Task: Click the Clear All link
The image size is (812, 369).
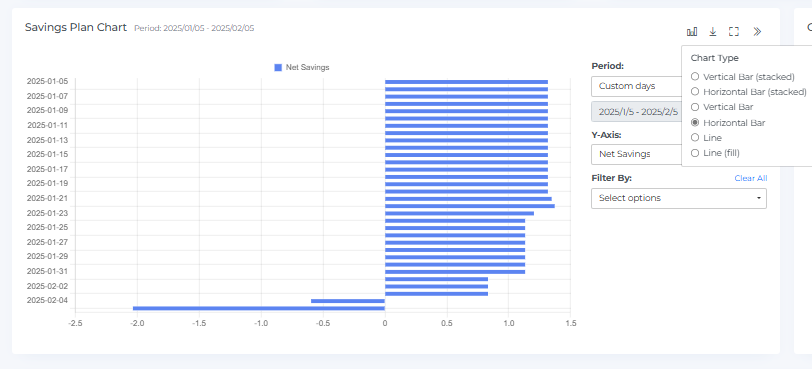Action: [751, 178]
